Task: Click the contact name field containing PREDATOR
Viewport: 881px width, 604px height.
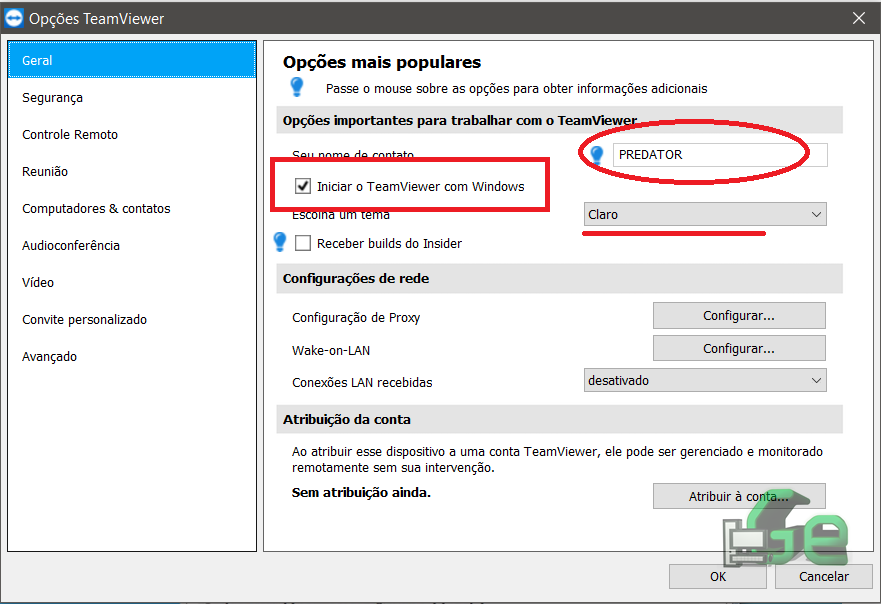Action: (x=720, y=155)
